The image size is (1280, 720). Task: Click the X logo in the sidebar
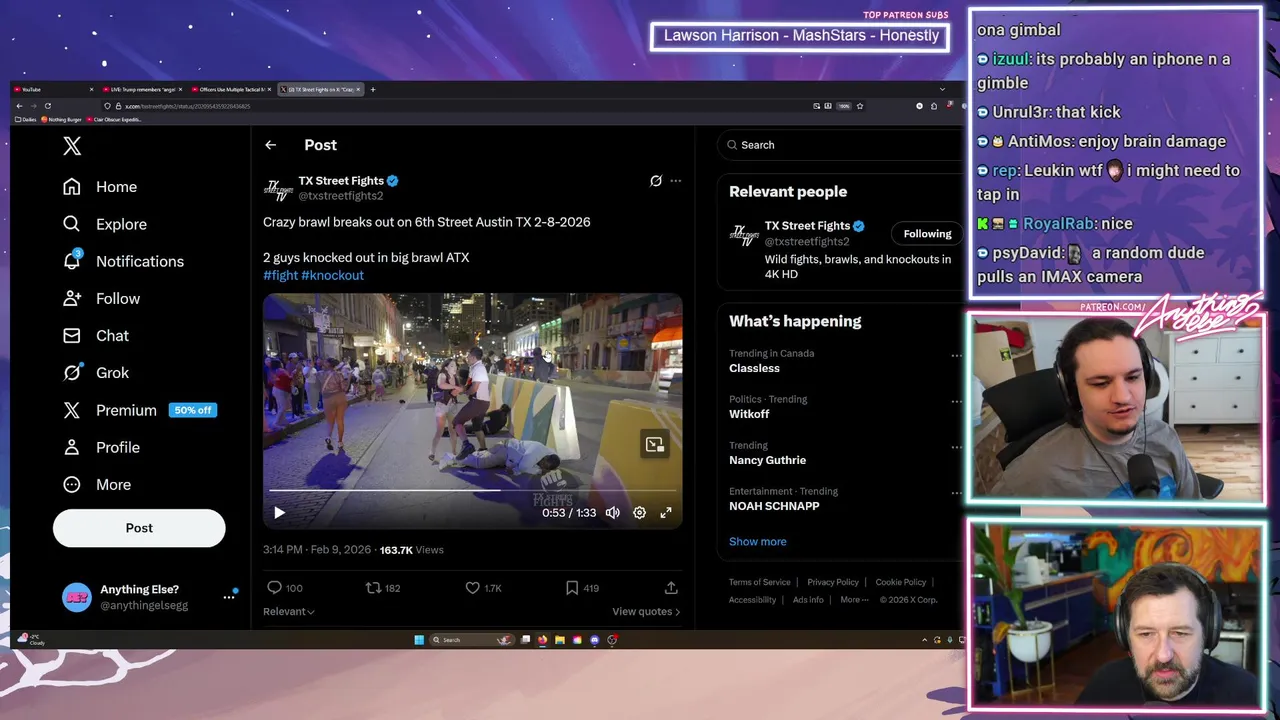pyautogui.click(x=72, y=146)
